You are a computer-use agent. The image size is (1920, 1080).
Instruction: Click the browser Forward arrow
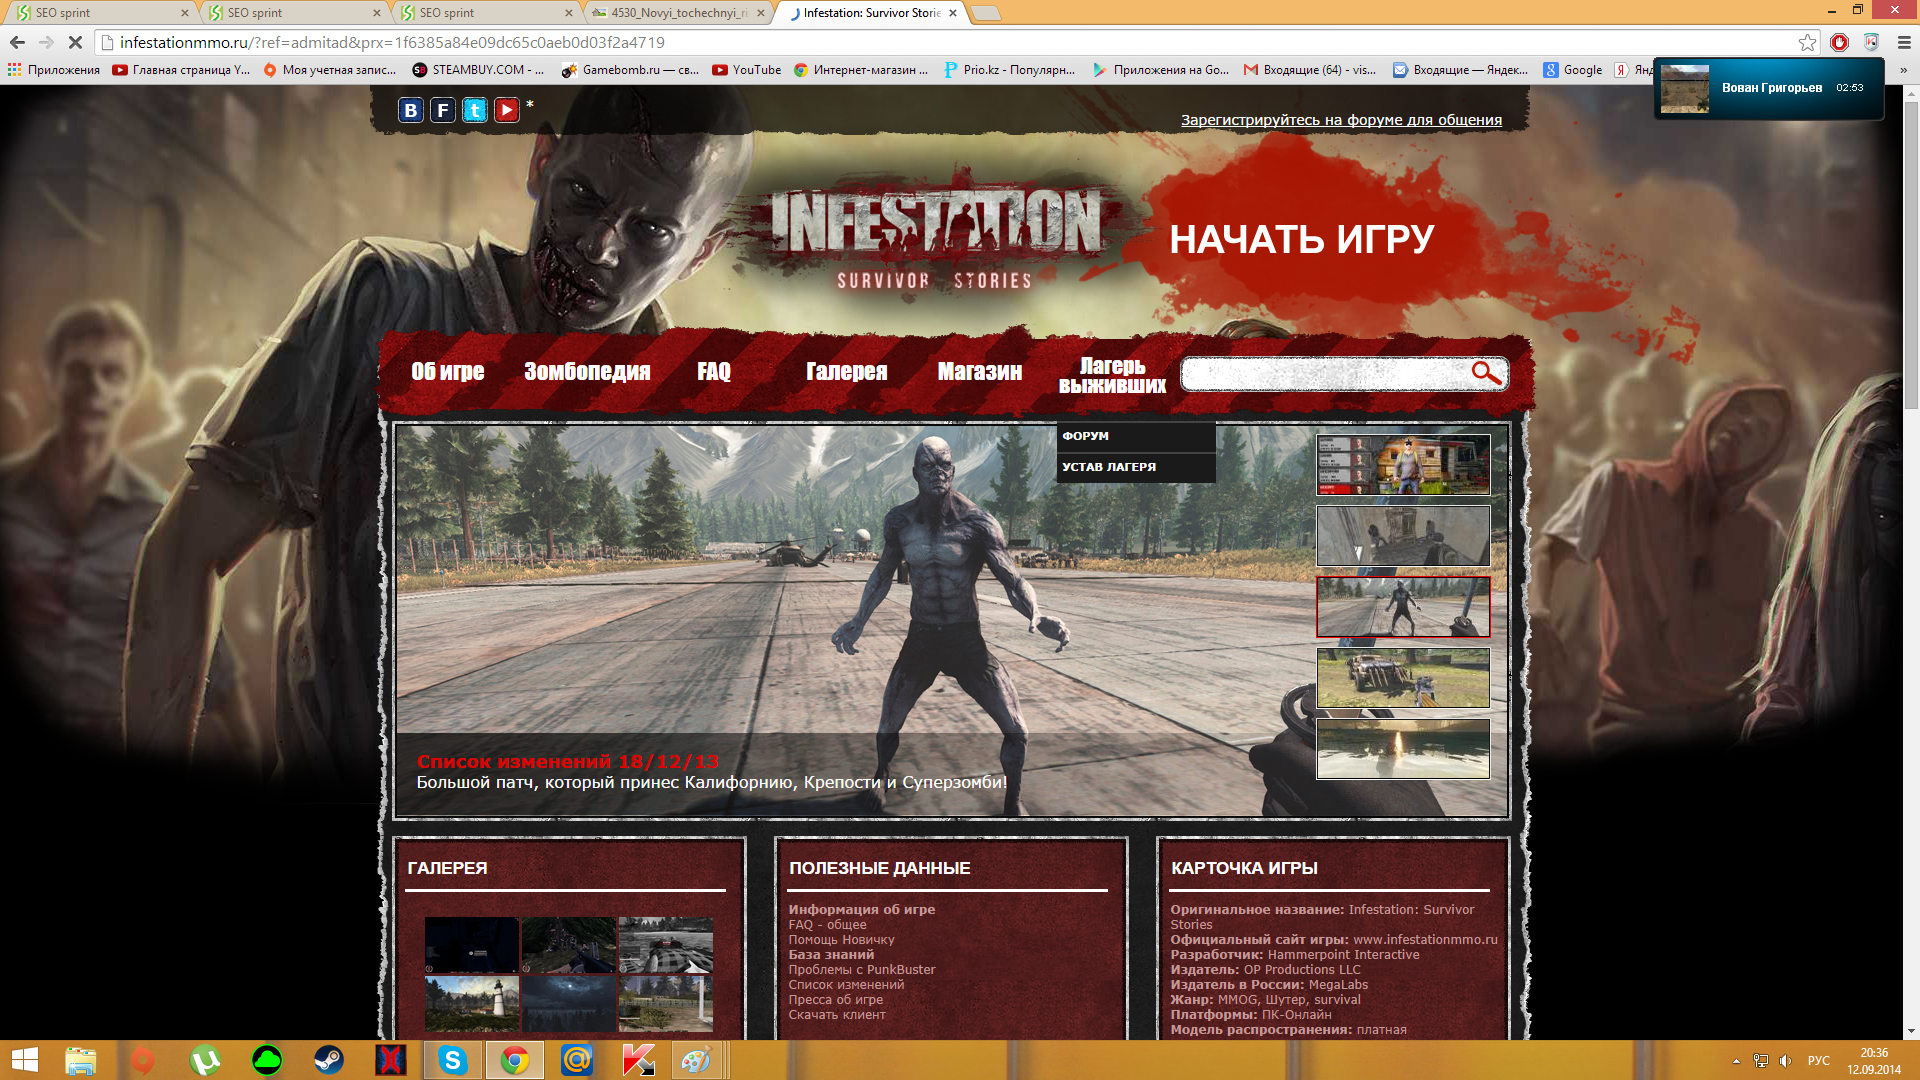pyautogui.click(x=46, y=42)
